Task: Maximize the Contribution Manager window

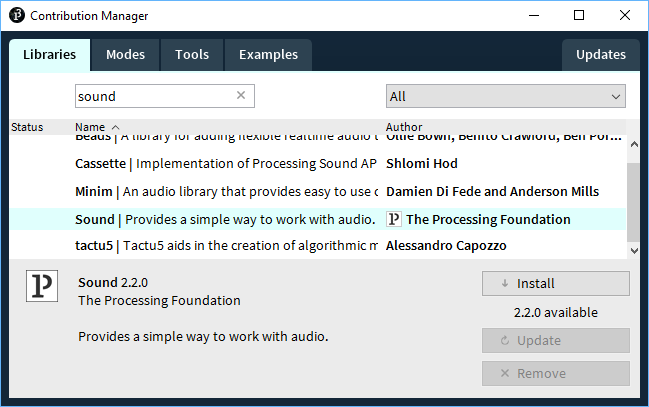Action: 579,16
